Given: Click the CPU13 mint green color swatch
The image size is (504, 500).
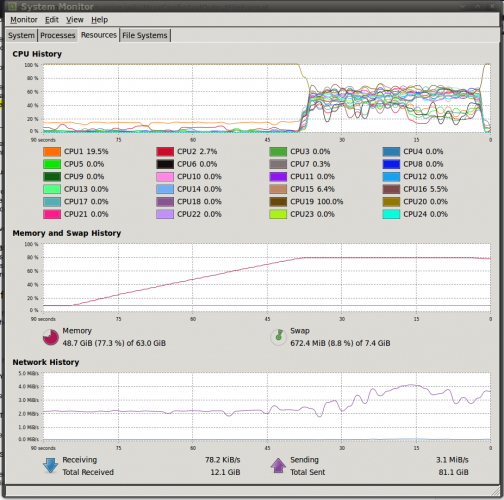Looking at the screenshot, I should pyautogui.click(x=52, y=189).
